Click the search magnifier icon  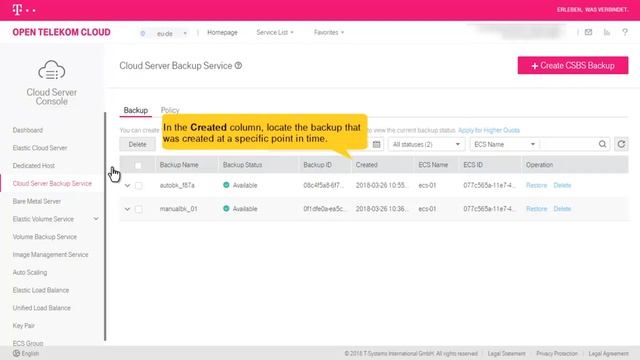click(x=602, y=144)
